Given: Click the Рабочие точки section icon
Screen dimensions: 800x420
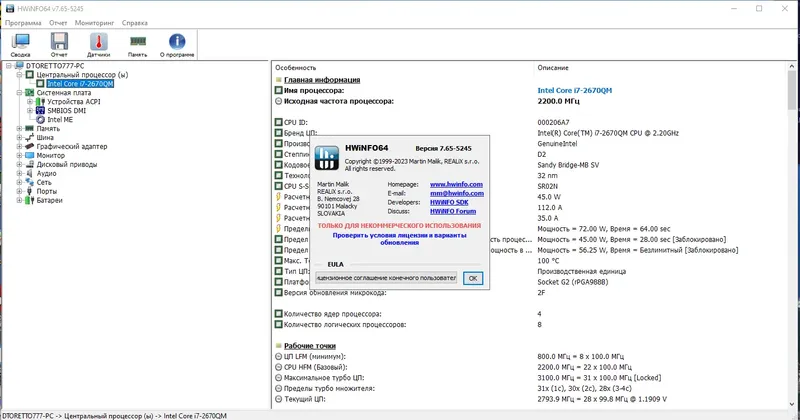Looking at the screenshot, I should pyautogui.click(x=279, y=345).
